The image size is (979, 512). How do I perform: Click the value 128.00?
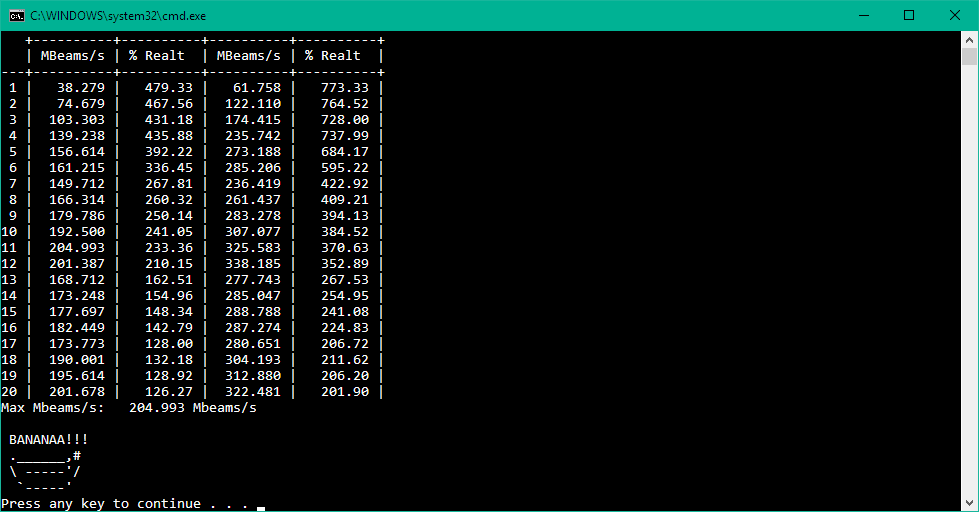[x=169, y=344]
